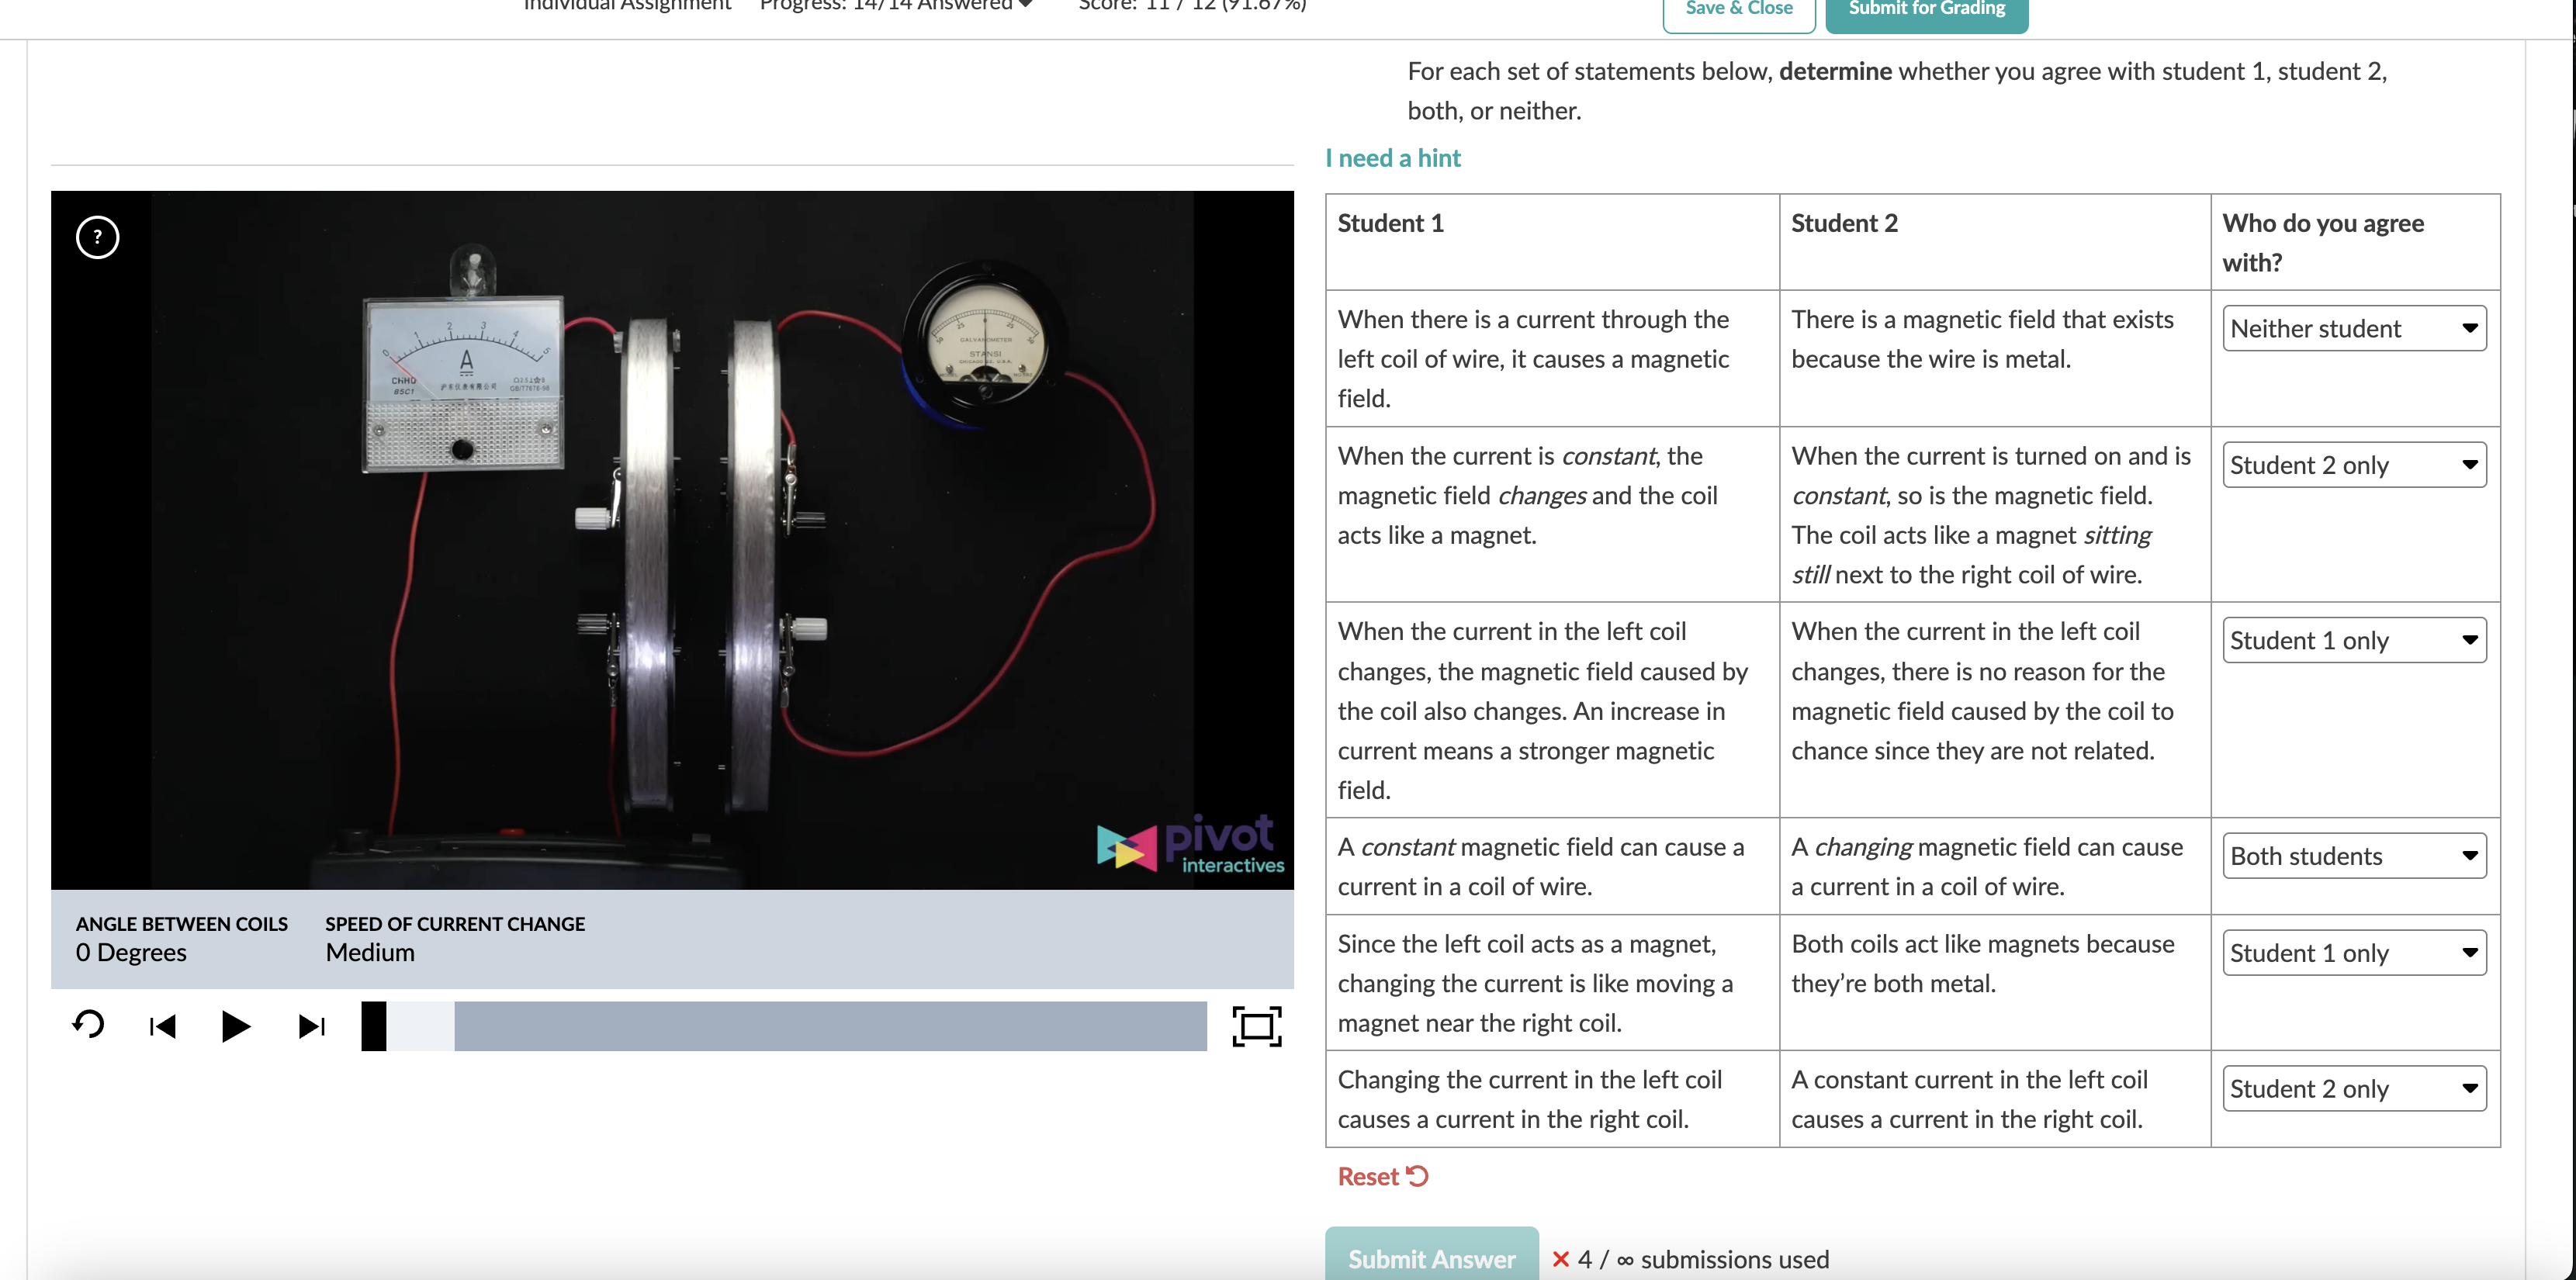2576x1280 pixels.
Task: Click Submit for Grading button
Action: click(1926, 10)
